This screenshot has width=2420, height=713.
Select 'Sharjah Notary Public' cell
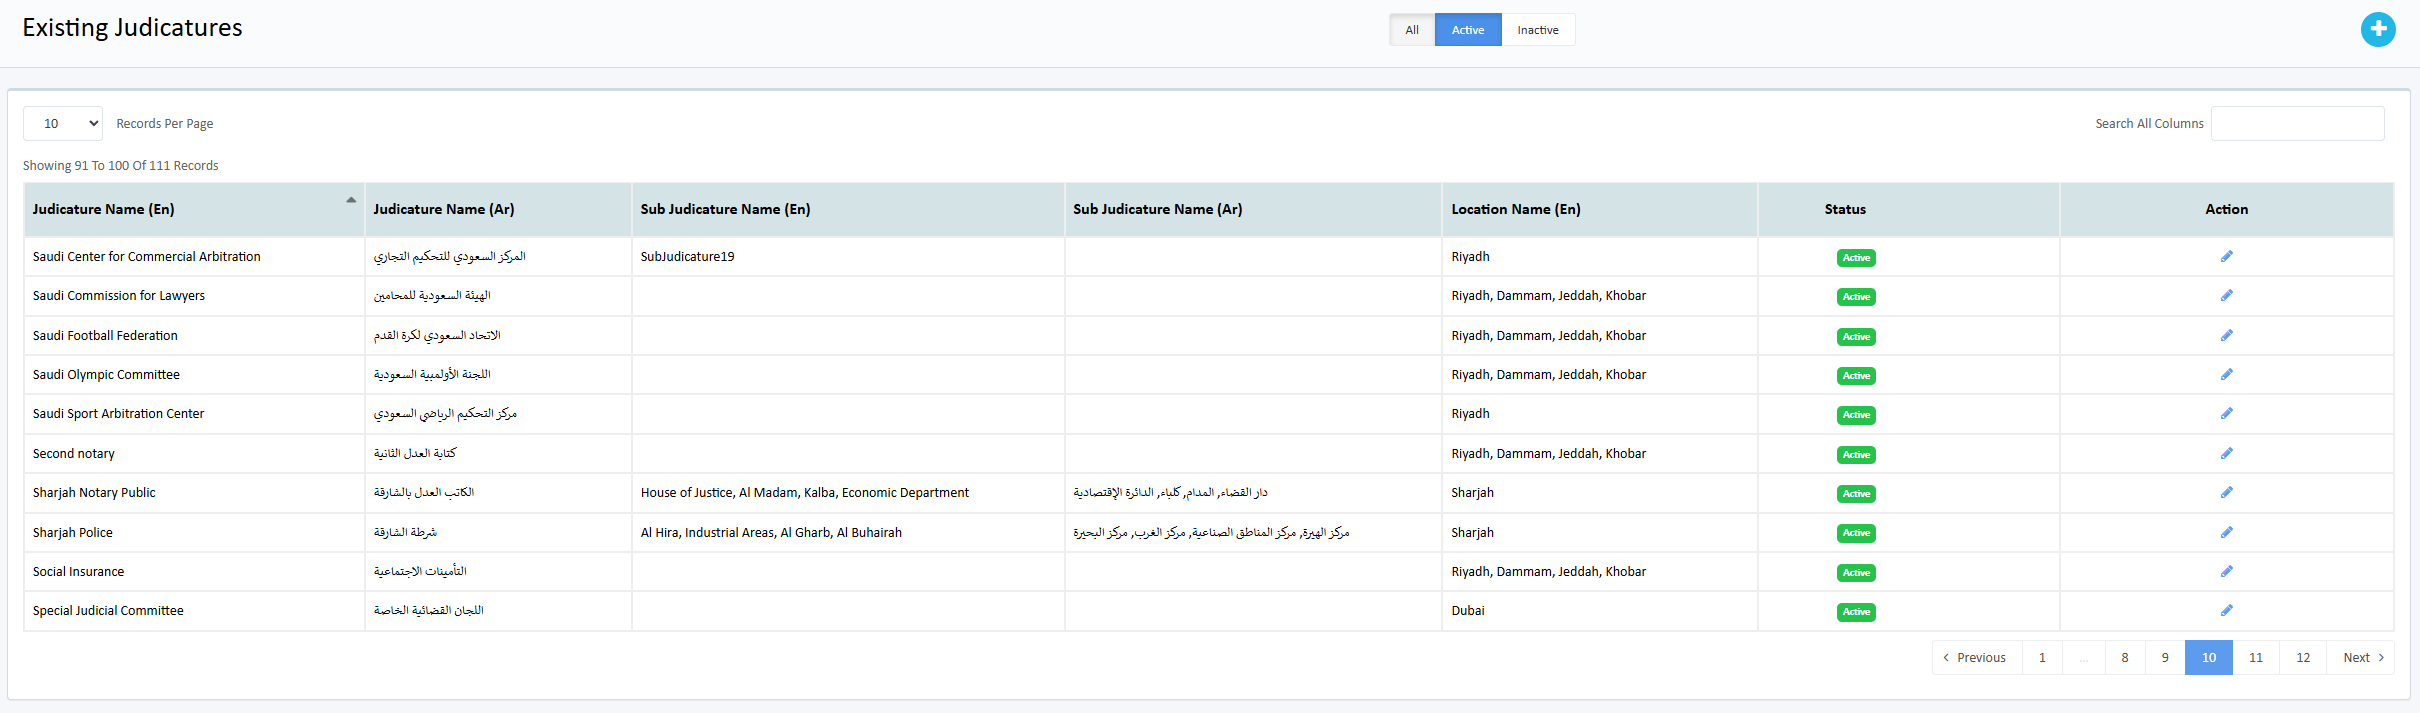194,493
